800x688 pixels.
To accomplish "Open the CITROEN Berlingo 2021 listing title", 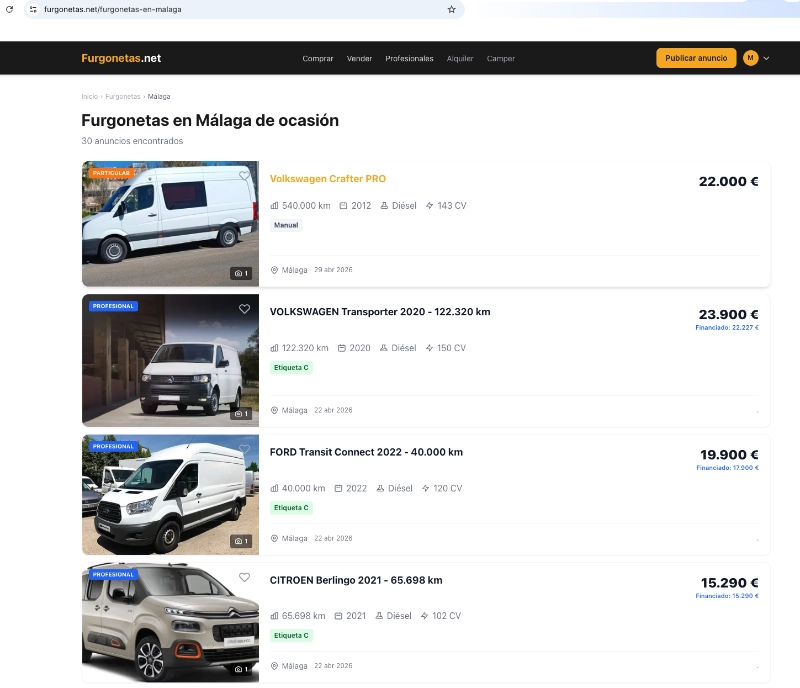I will 356,580.
